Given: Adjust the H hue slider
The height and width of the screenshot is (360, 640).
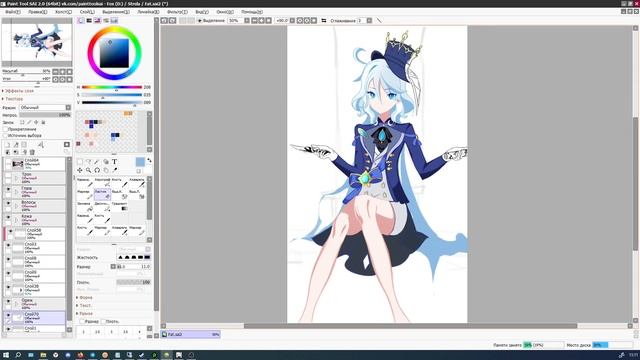Looking at the screenshot, I should (x=112, y=87).
